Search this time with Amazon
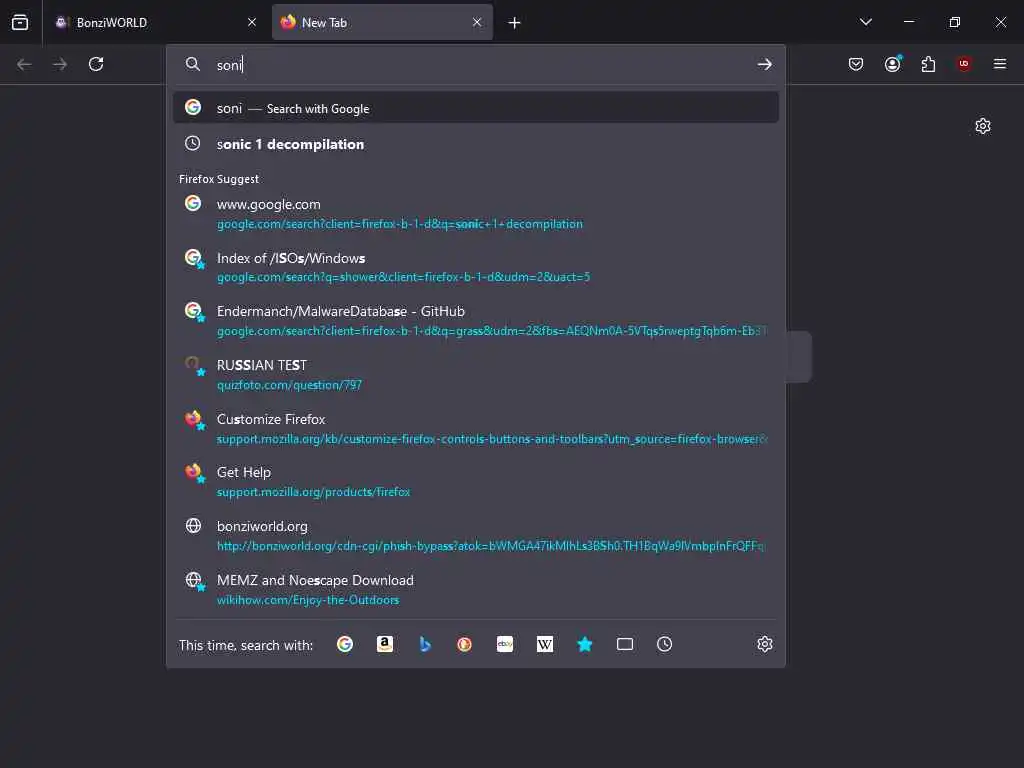1024x768 pixels. tap(385, 645)
